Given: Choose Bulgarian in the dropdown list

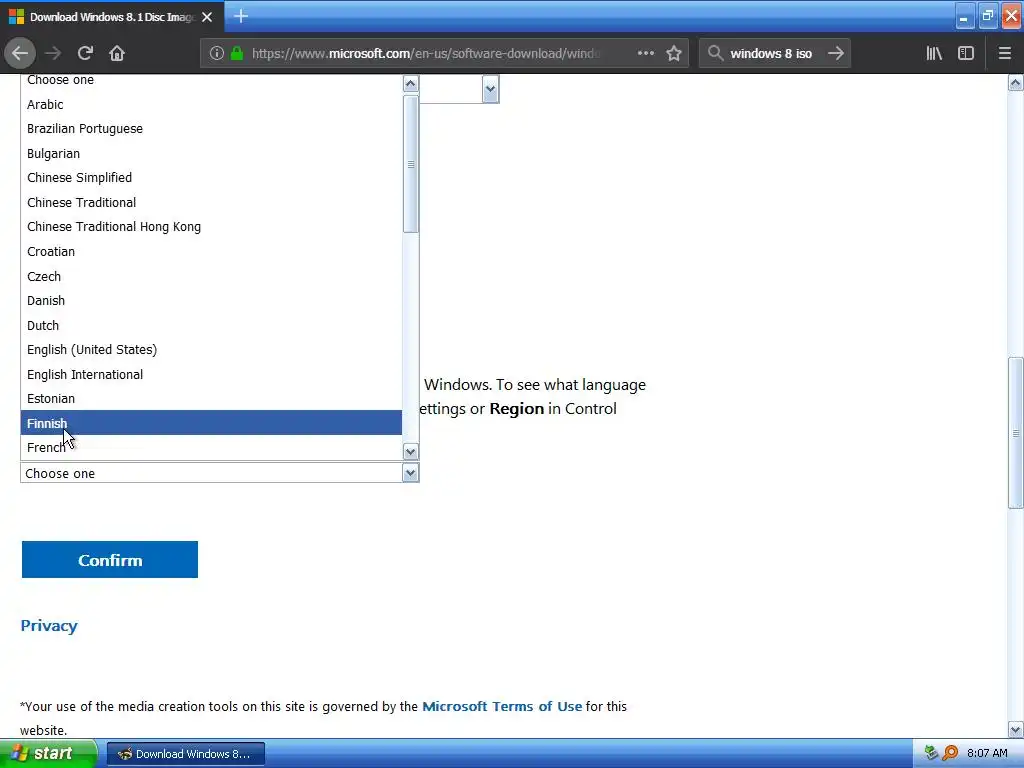Looking at the screenshot, I should pyautogui.click(x=211, y=153).
